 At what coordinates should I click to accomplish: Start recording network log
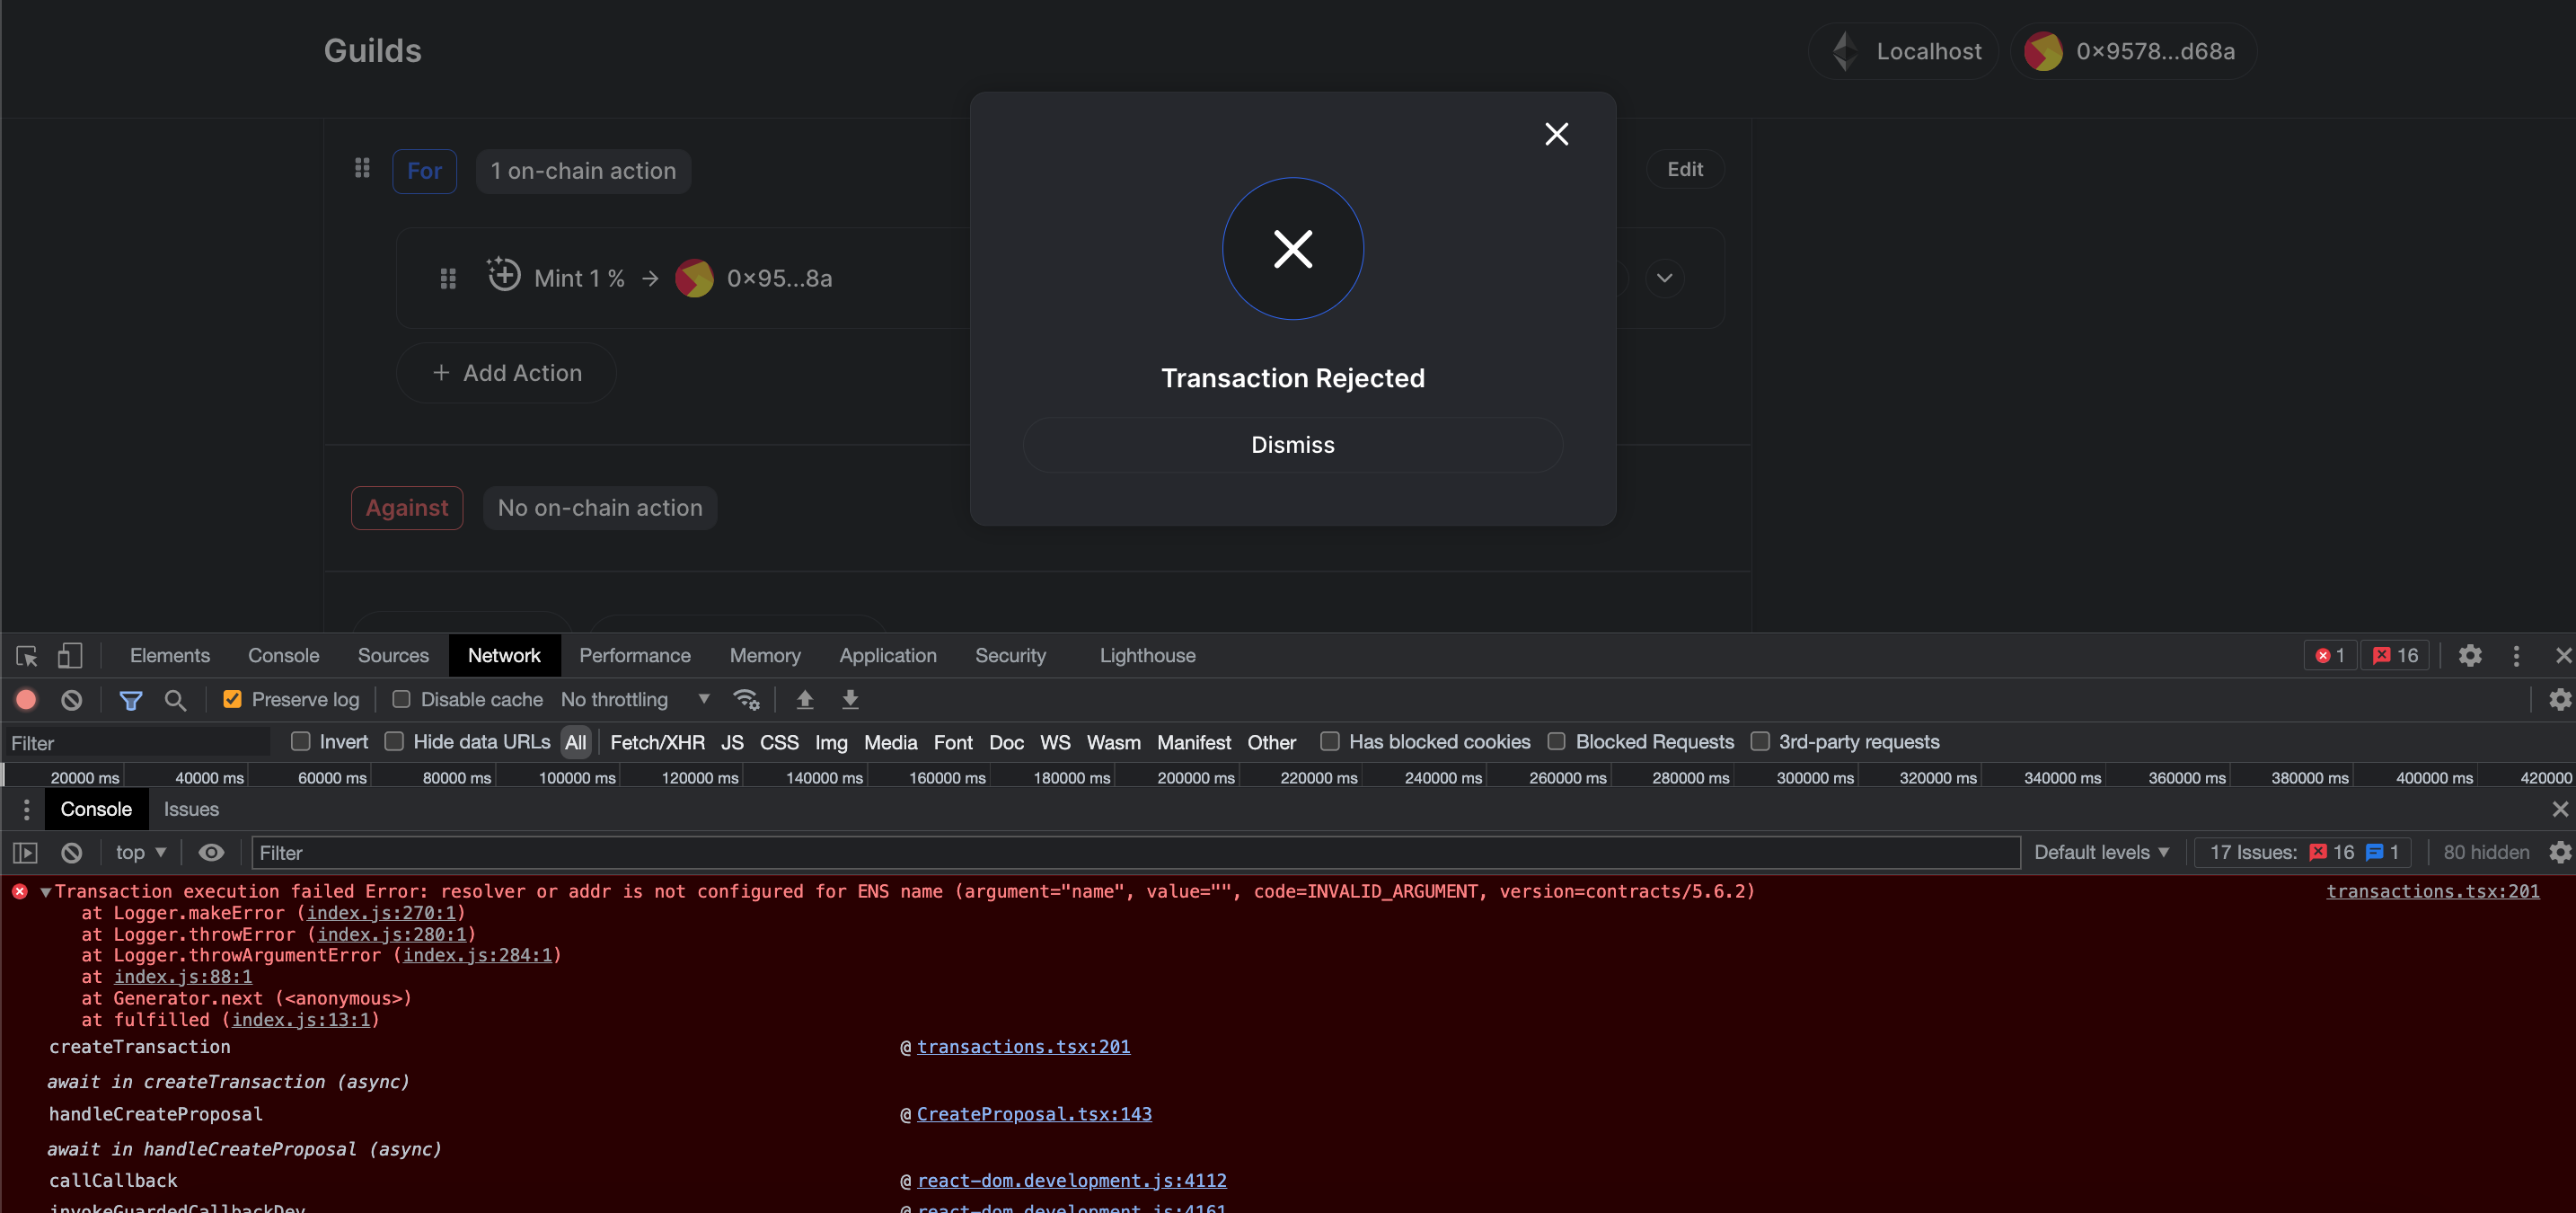[25, 699]
